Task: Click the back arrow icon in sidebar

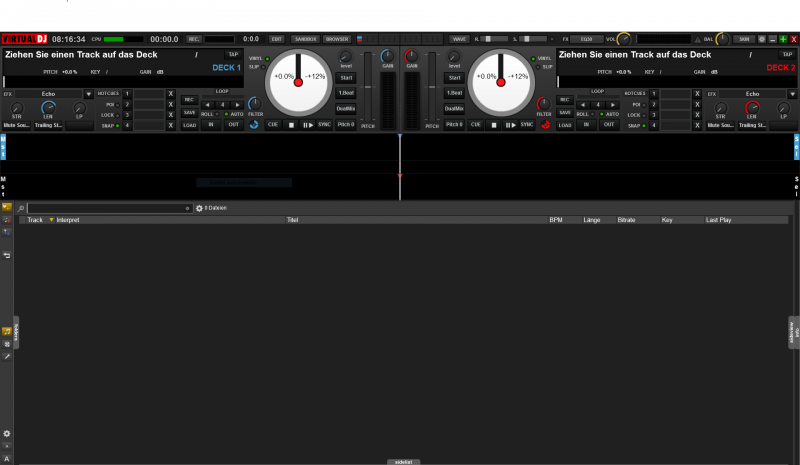Action: 7,255
